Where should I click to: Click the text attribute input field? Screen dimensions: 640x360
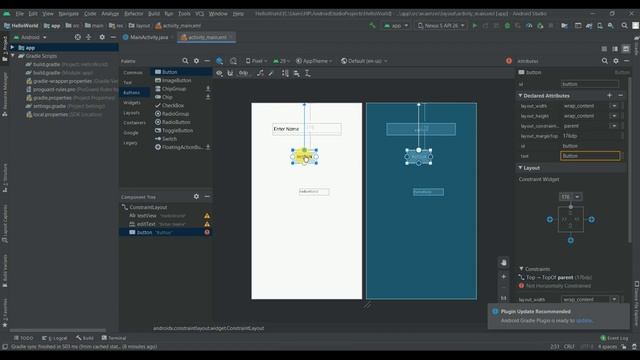(590, 156)
